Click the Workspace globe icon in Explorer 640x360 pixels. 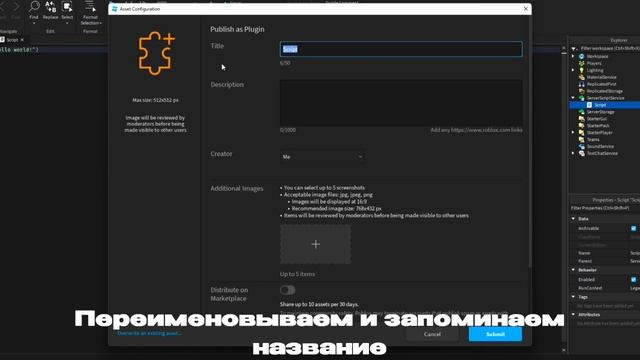click(x=582, y=56)
